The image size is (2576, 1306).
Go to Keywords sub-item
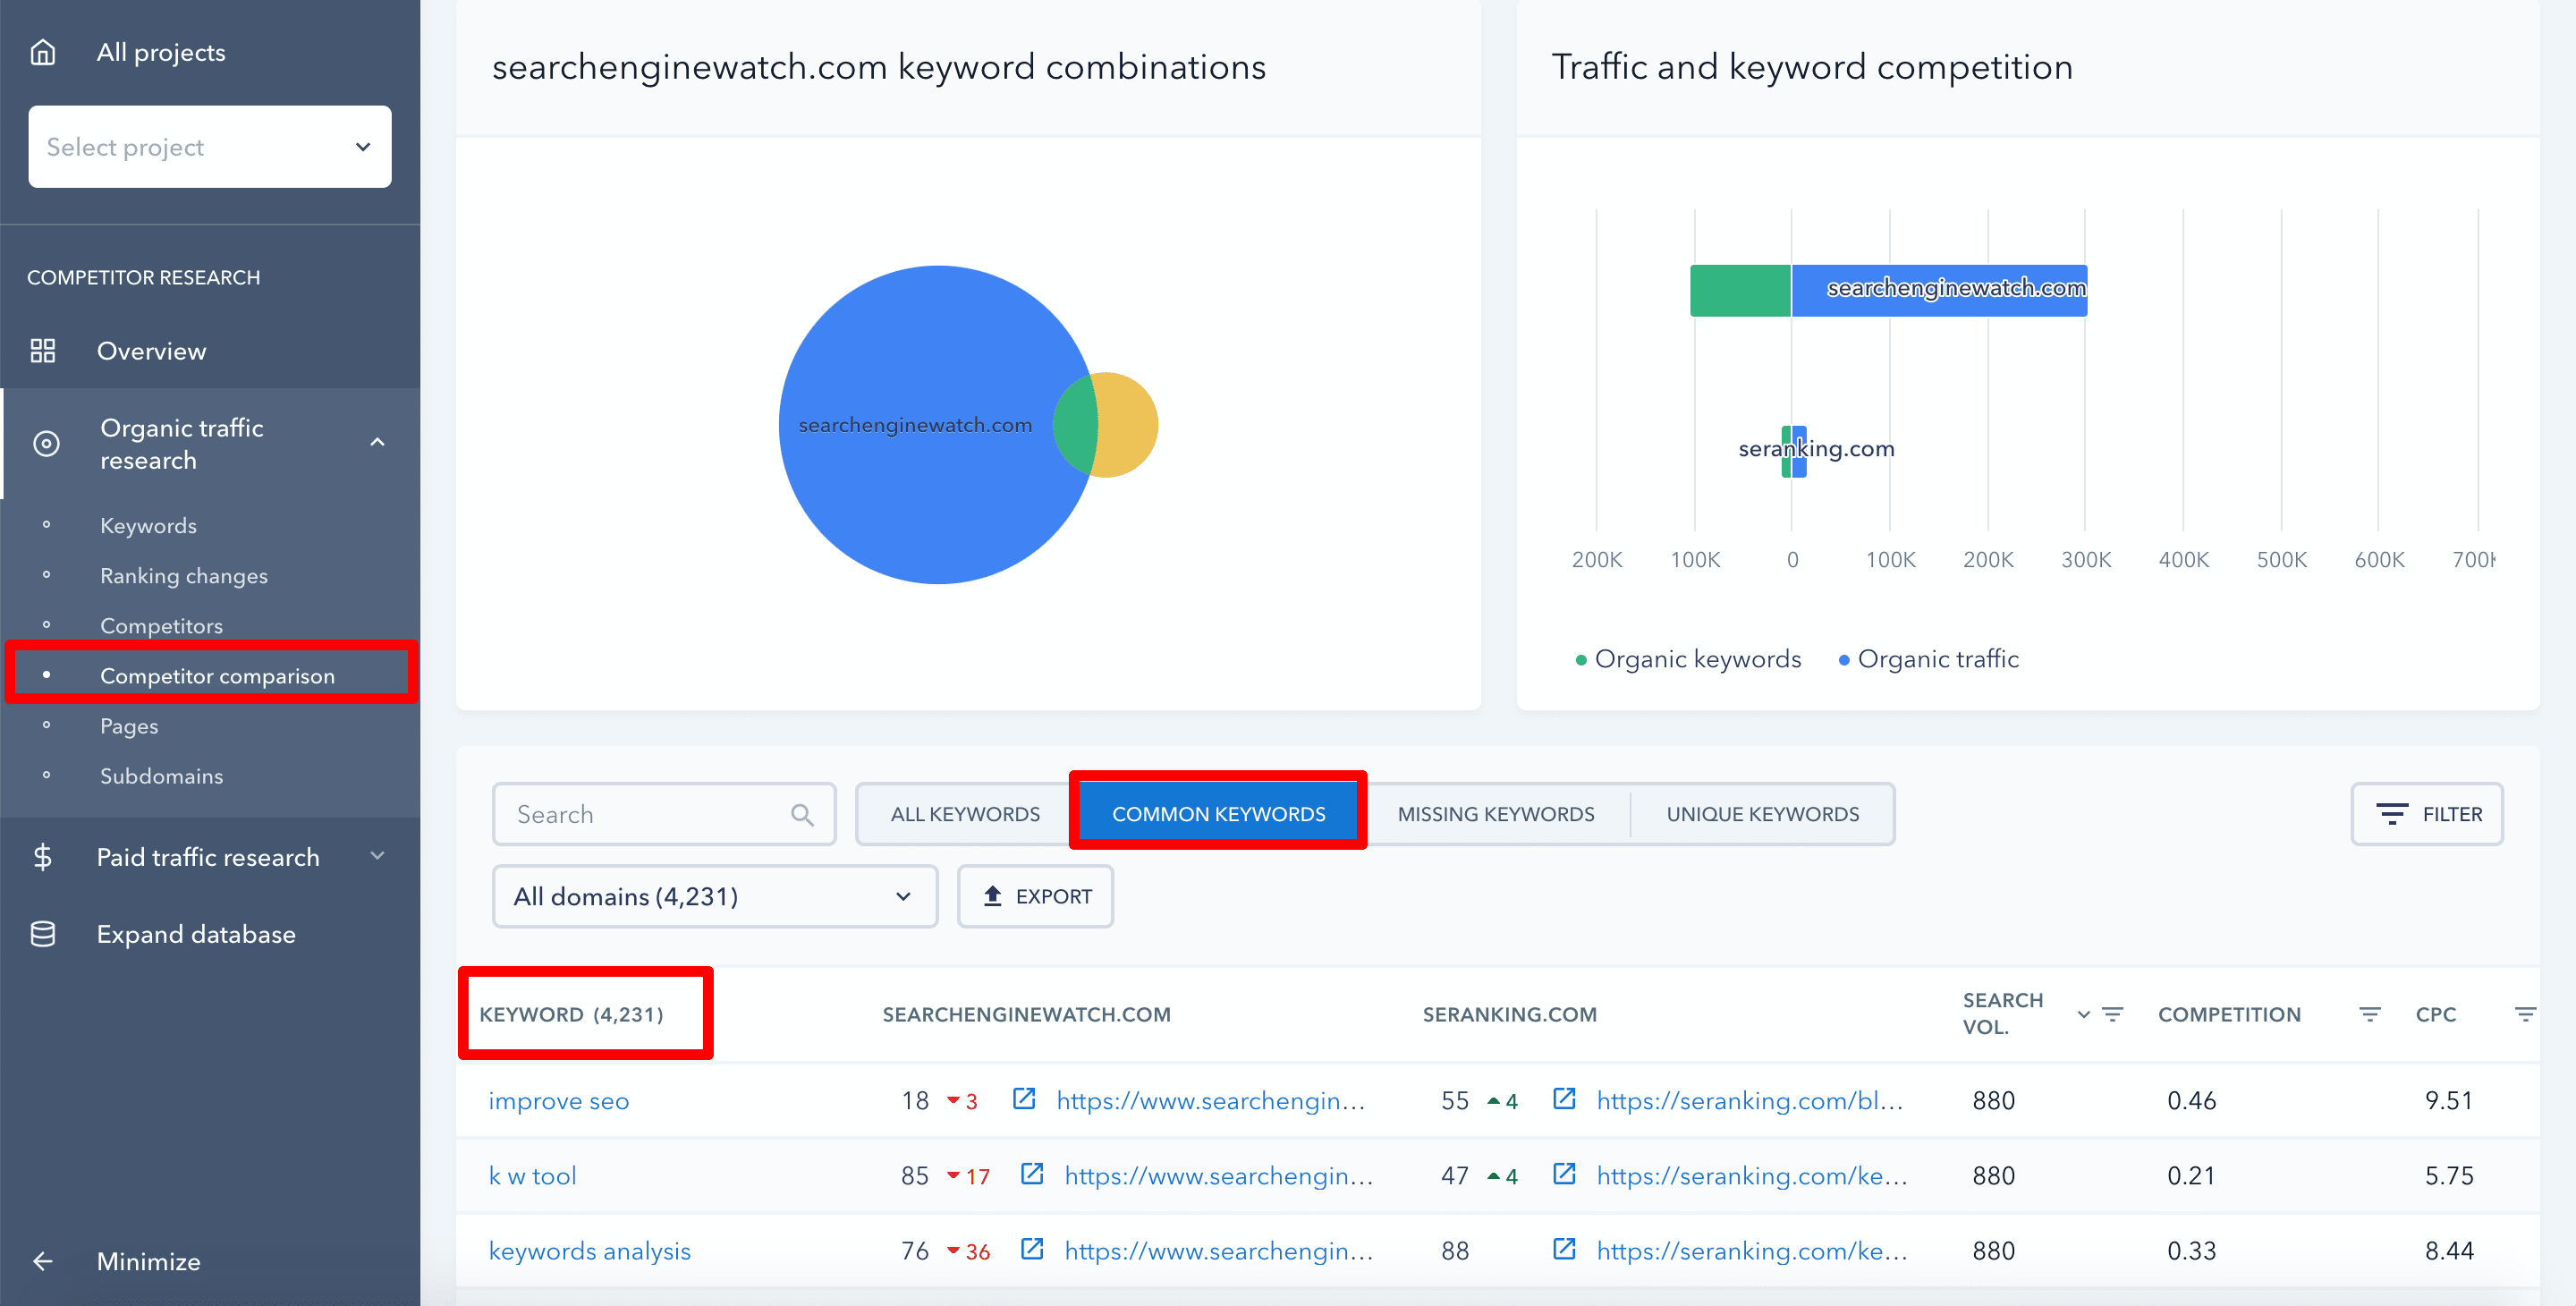click(148, 526)
